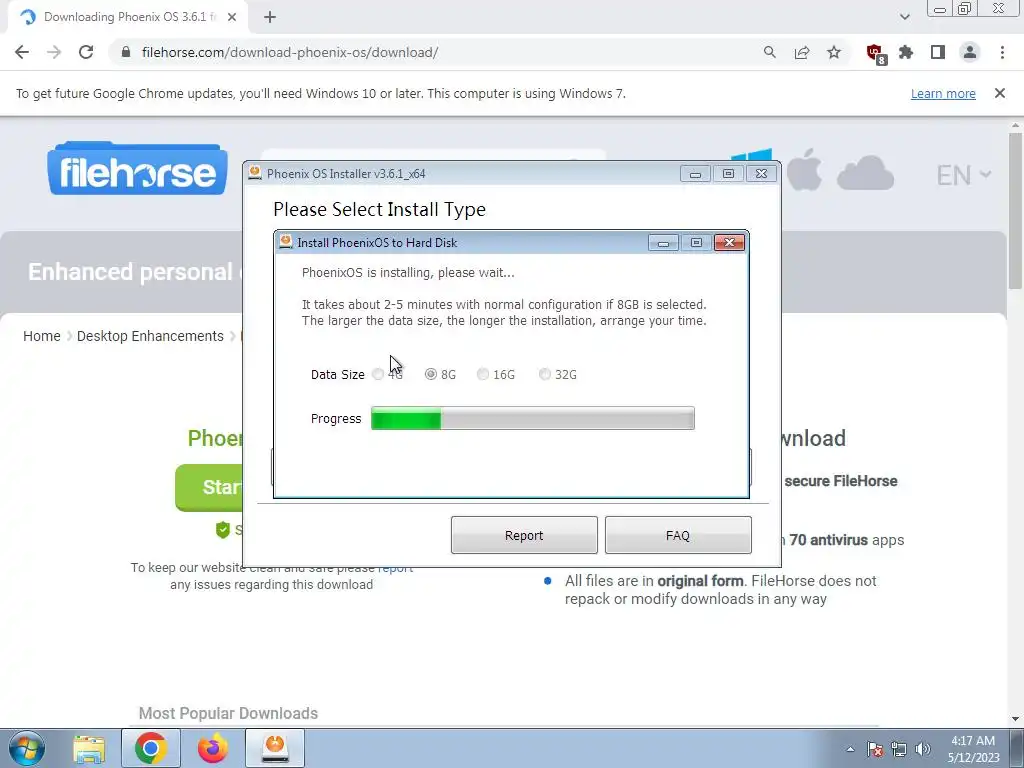Open the tab search chevron
The image size is (1024, 768).
click(x=904, y=17)
